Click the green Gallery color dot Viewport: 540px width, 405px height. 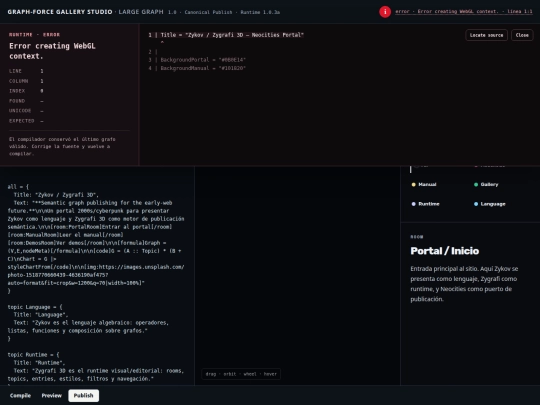(x=476, y=185)
